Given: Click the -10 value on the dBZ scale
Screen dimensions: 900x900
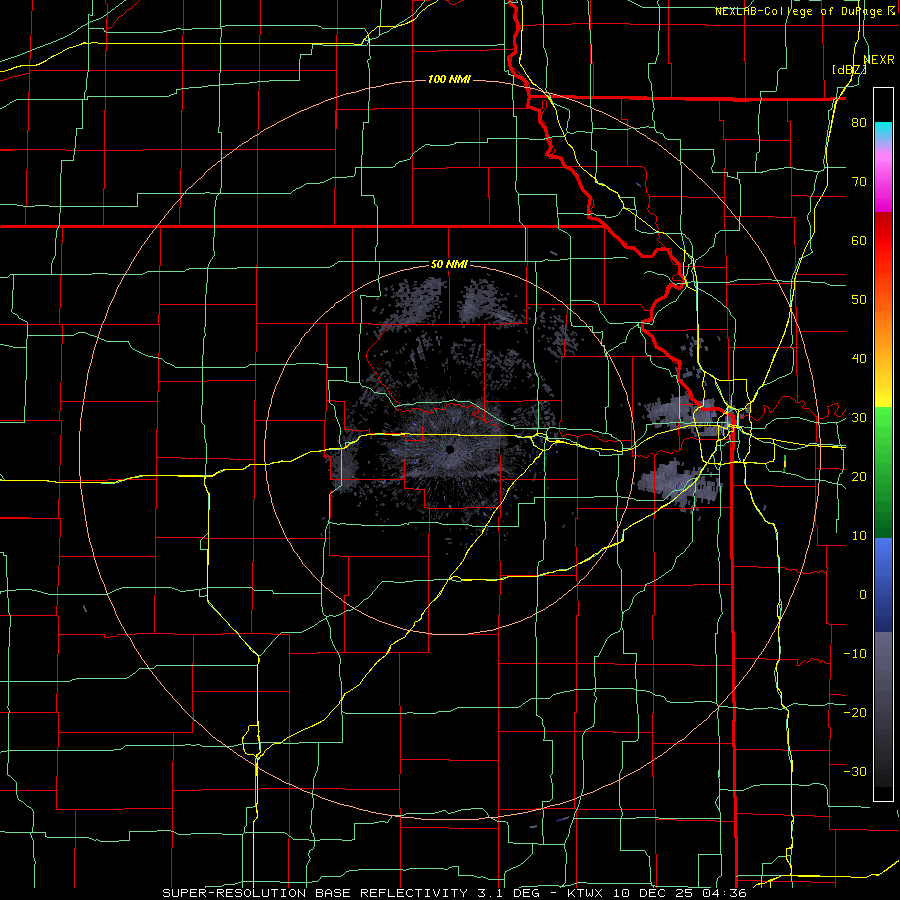Looking at the screenshot, I should 855,653.
